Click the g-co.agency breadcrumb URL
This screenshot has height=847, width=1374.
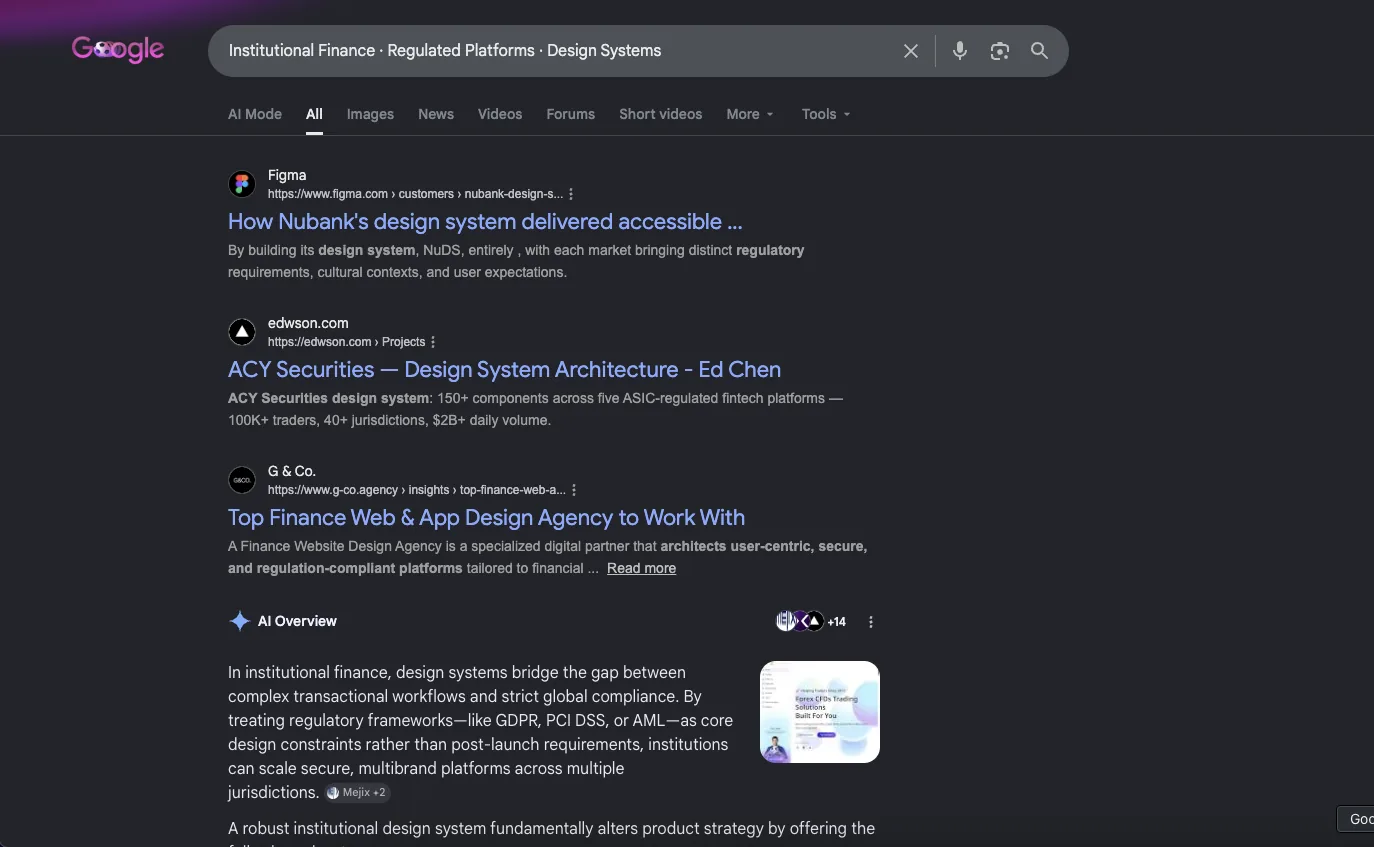(x=417, y=490)
